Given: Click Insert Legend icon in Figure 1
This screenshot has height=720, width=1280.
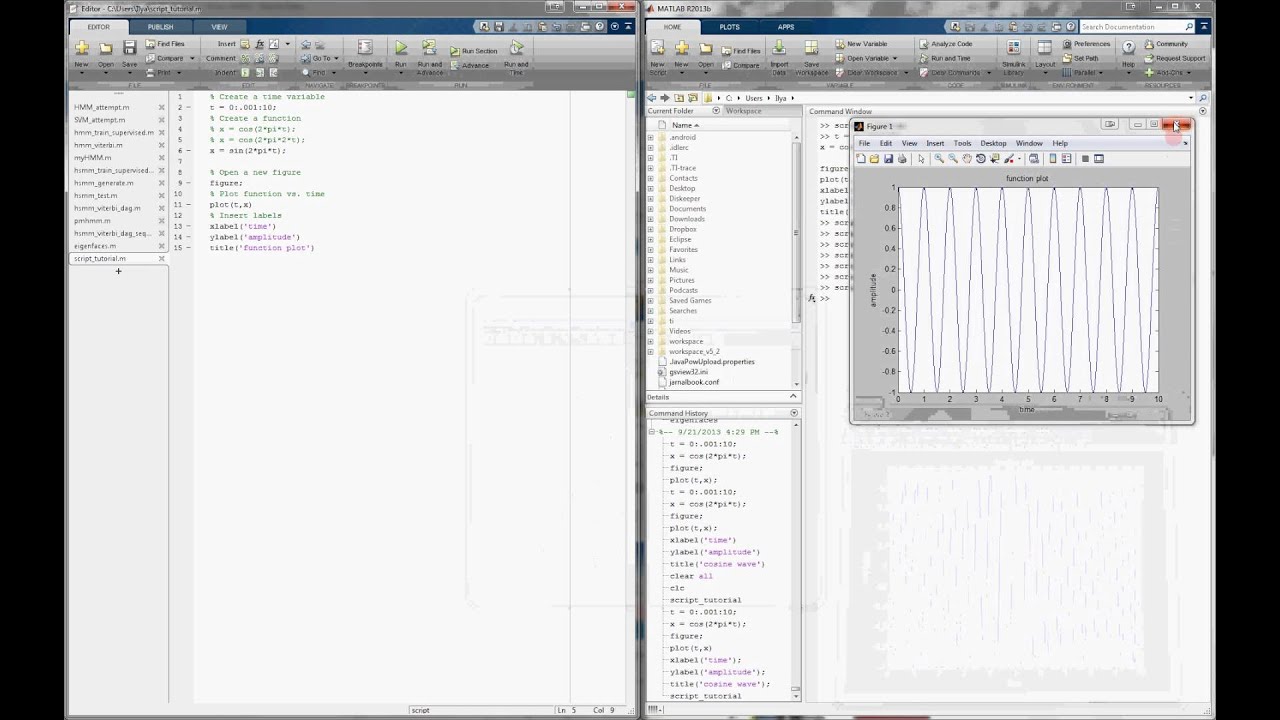Looking at the screenshot, I should click(x=1066, y=159).
